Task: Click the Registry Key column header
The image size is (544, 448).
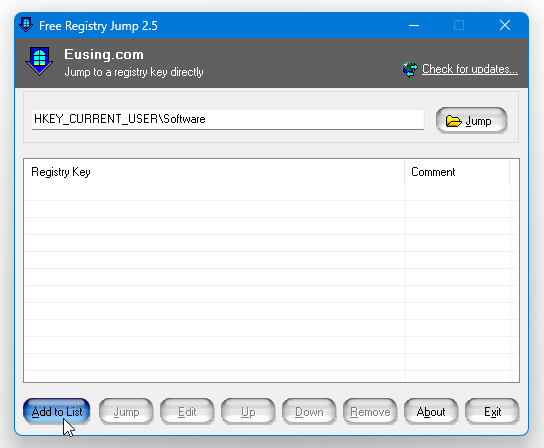Action: (214, 172)
